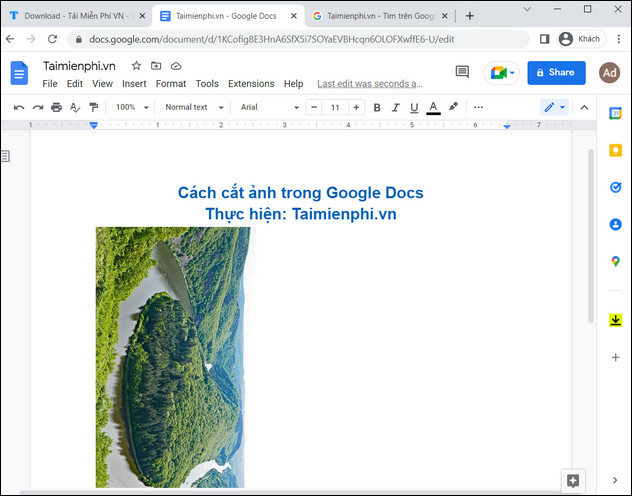Open the Chrome three-dot menu

click(619, 39)
